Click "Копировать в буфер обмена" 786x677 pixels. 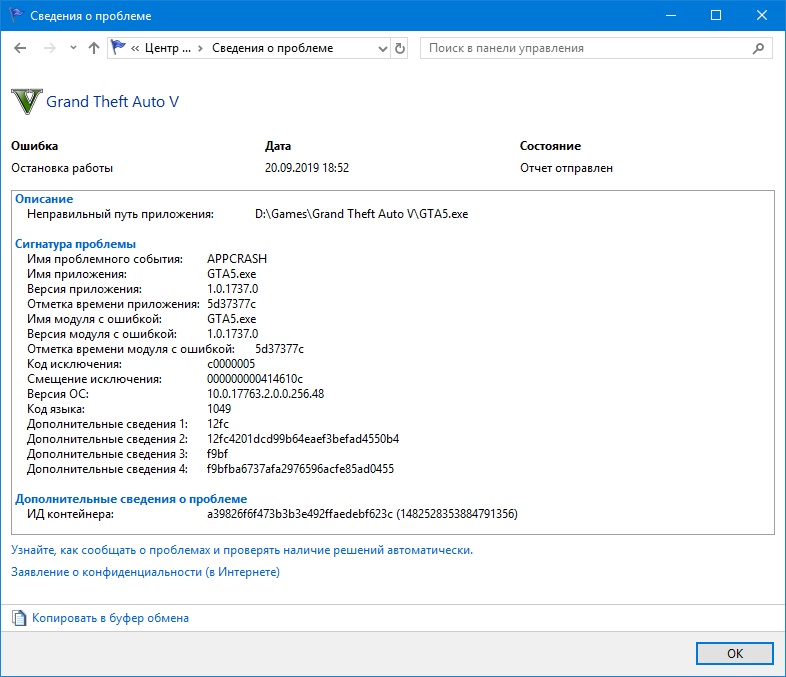coord(110,618)
